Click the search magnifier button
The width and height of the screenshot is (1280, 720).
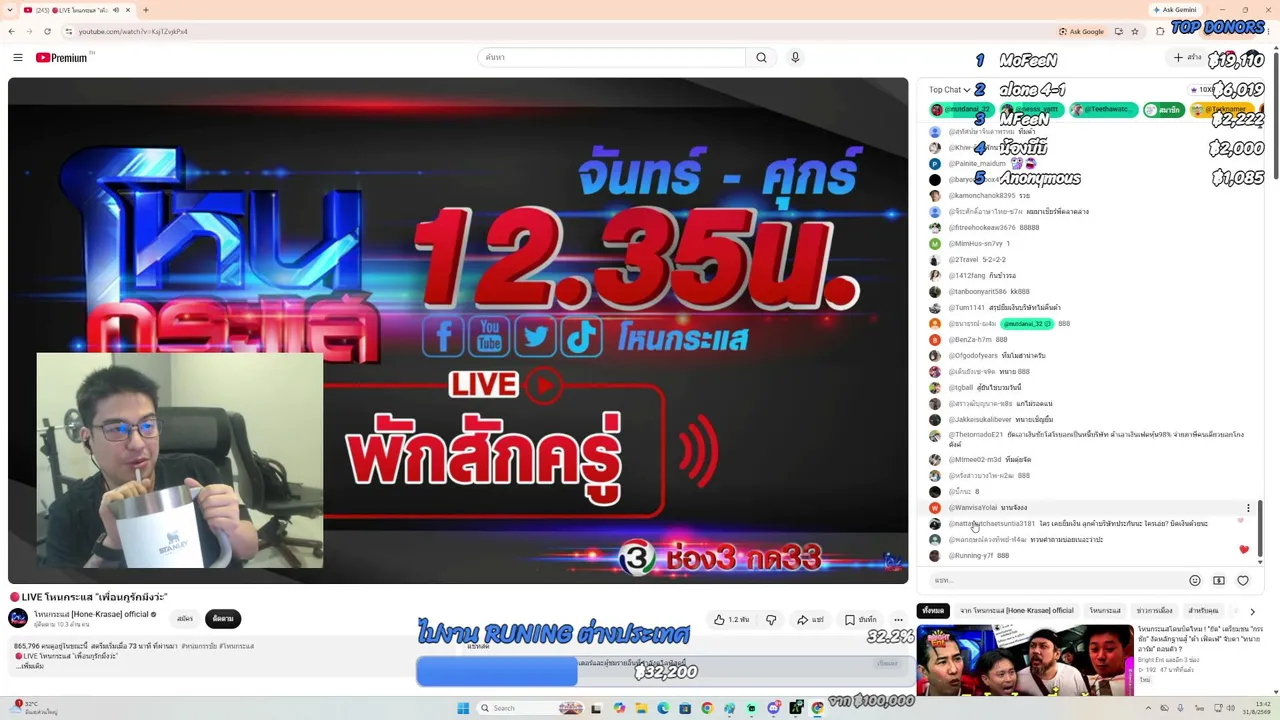pyautogui.click(x=761, y=58)
